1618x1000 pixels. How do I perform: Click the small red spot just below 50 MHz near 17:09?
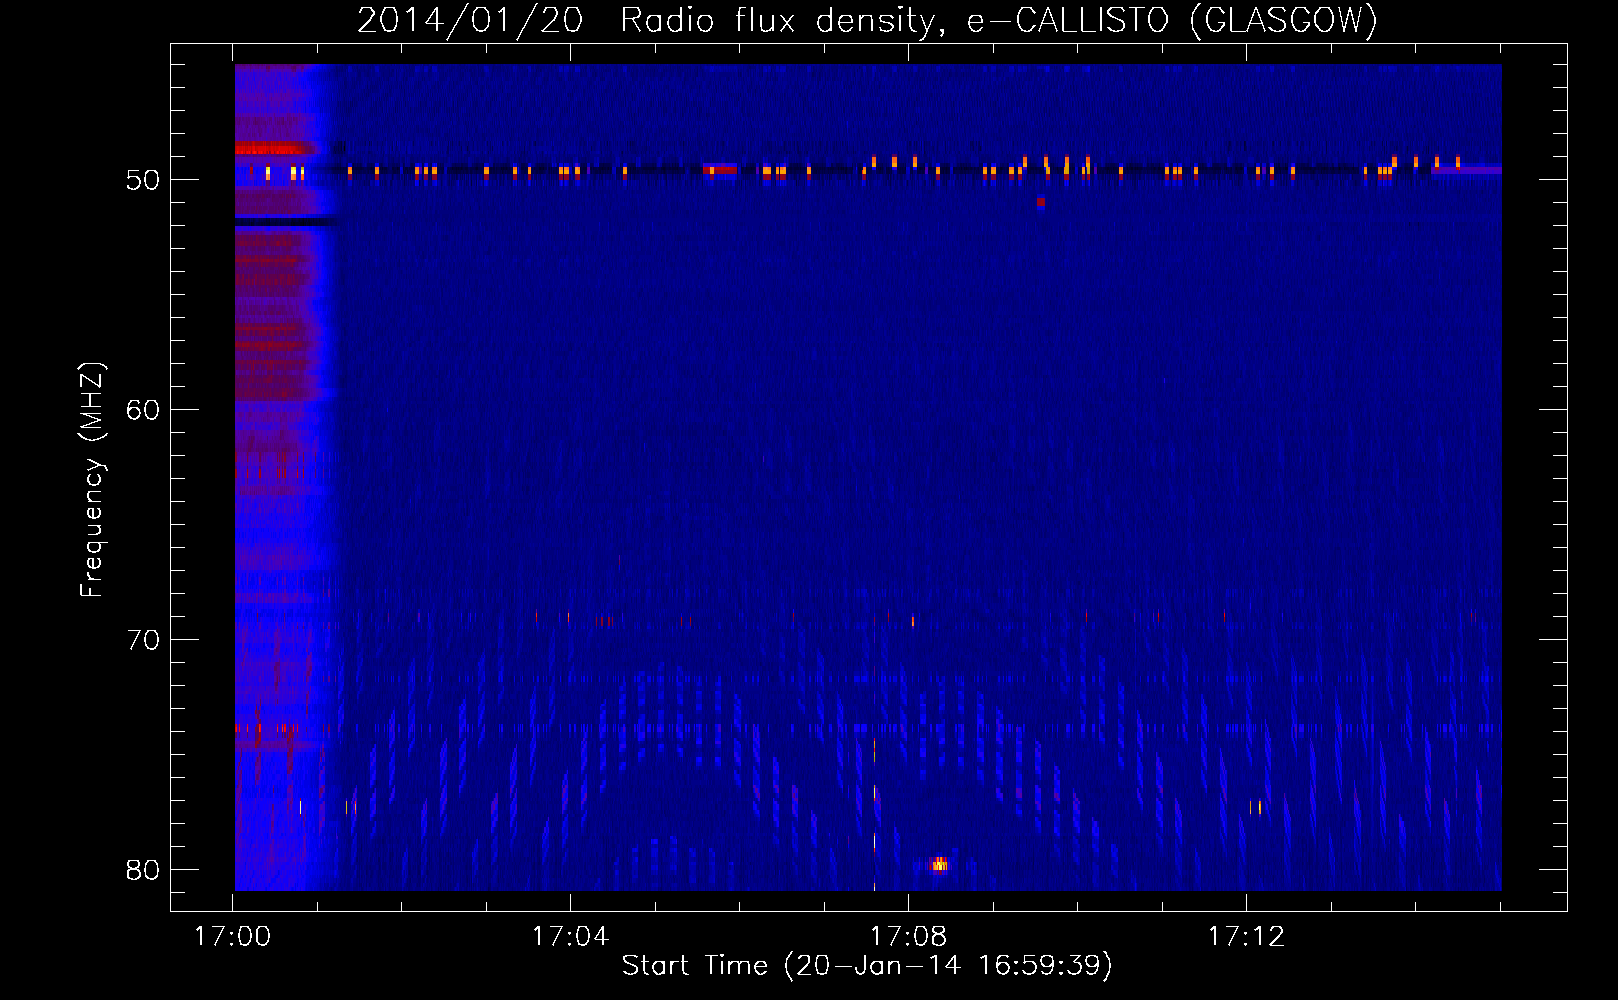tap(1041, 202)
